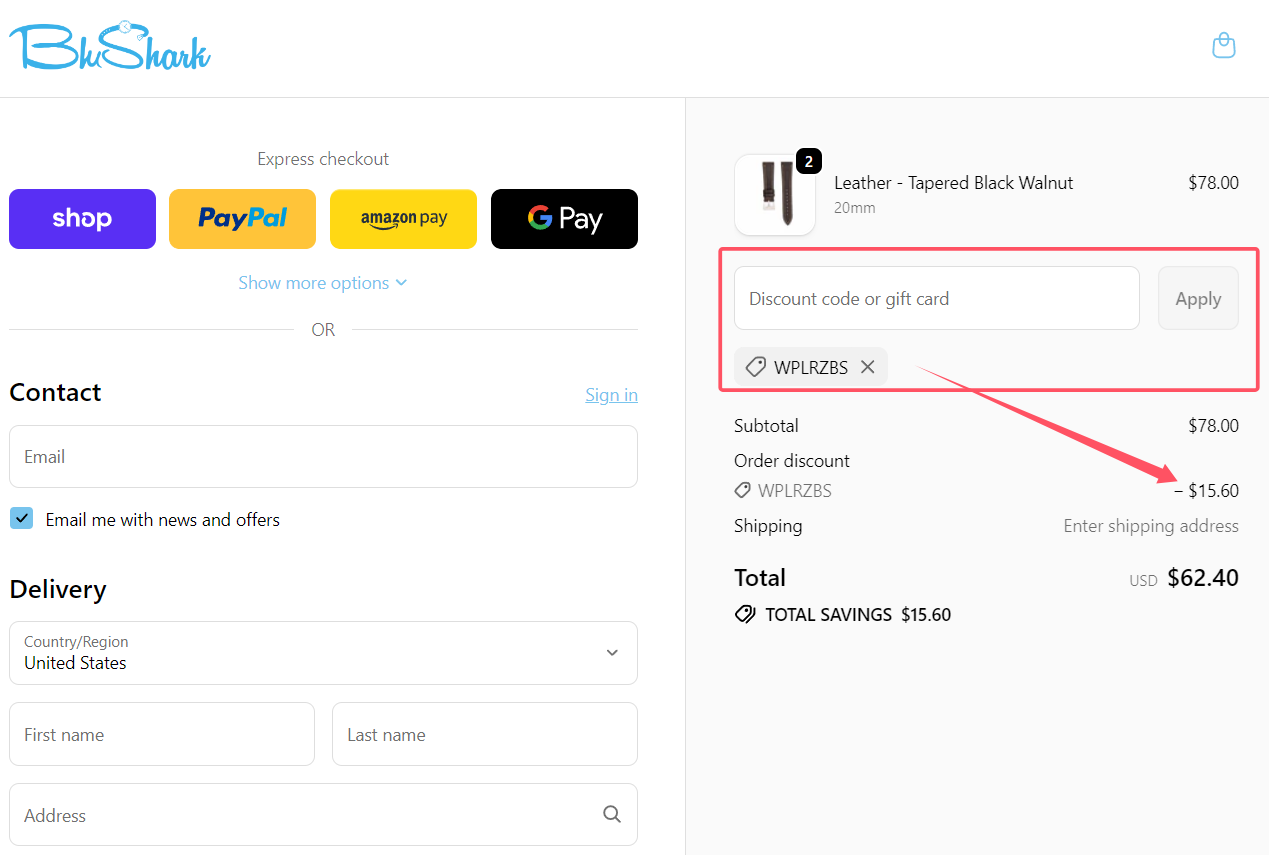Remove the WPLRZBS discount code tag
Image resolution: width=1269 pixels, height=855 pixels.
click(868, 367)
